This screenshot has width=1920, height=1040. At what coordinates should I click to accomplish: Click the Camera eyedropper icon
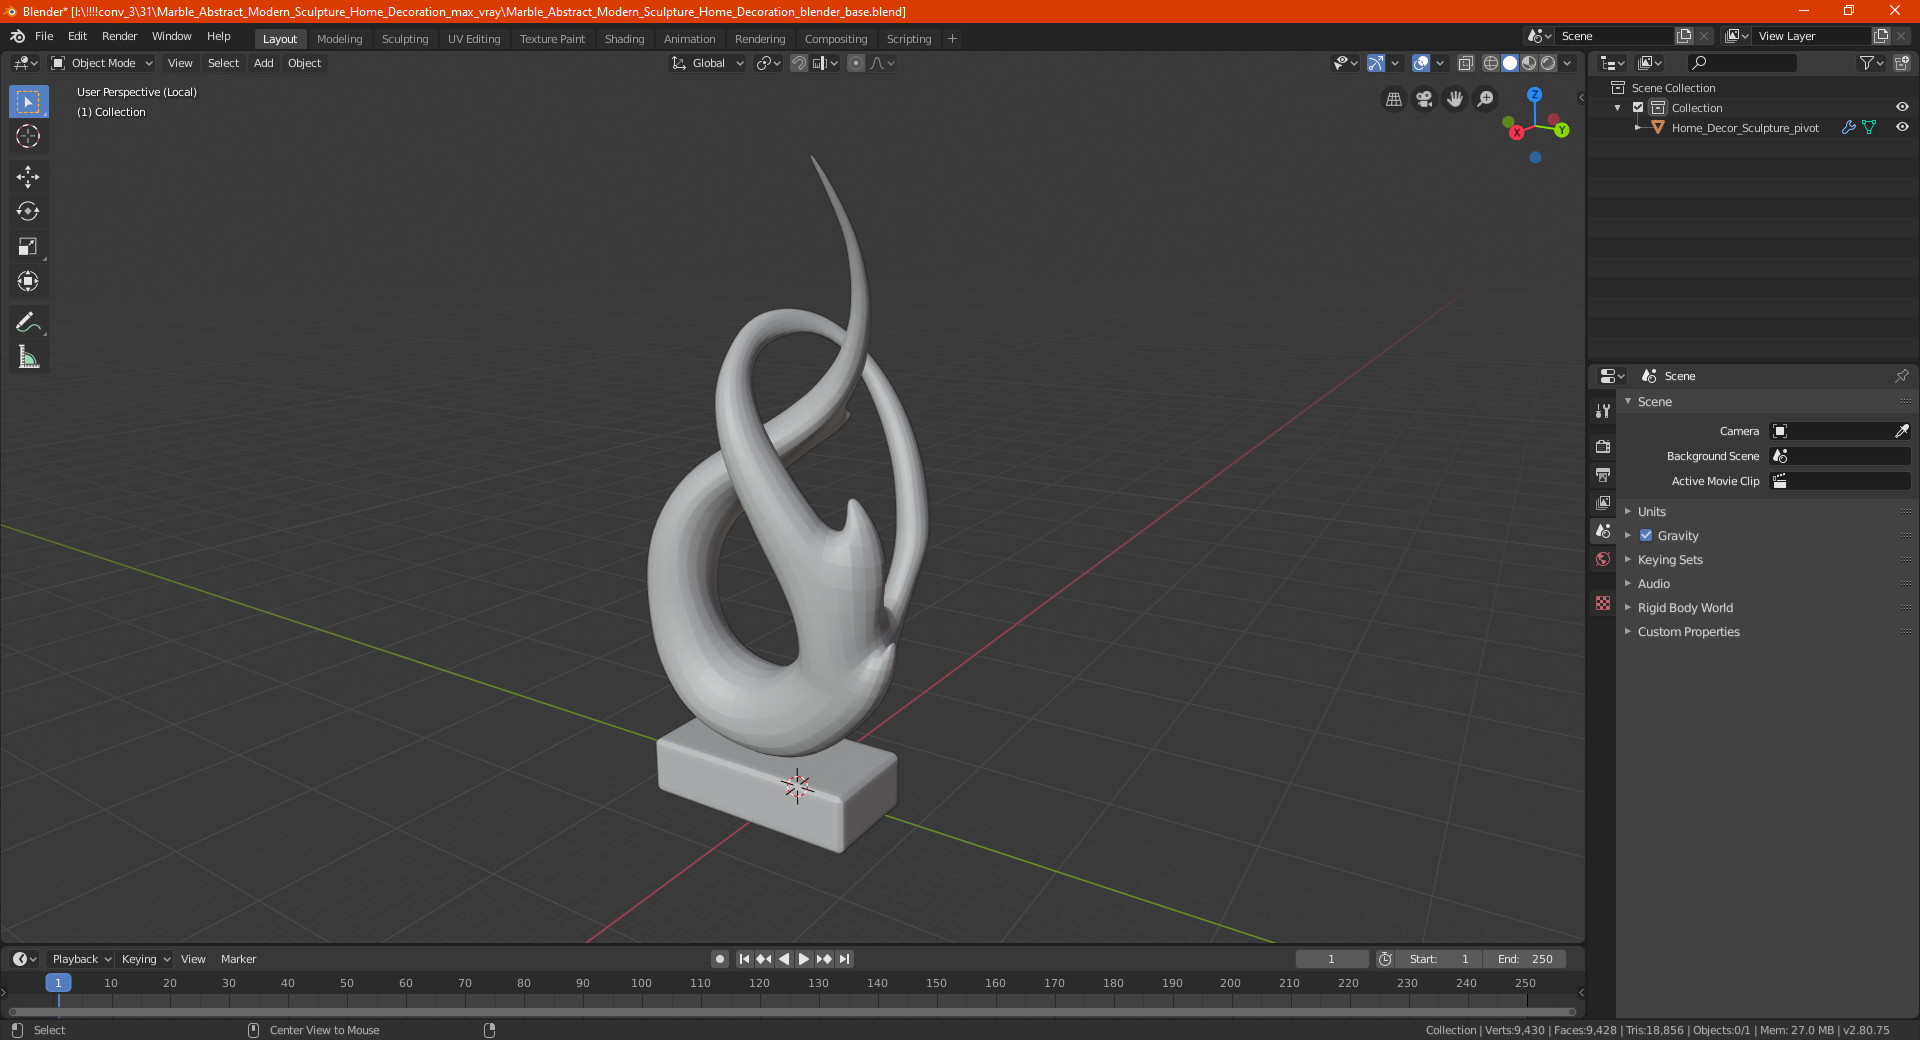tap(1901, 431)
